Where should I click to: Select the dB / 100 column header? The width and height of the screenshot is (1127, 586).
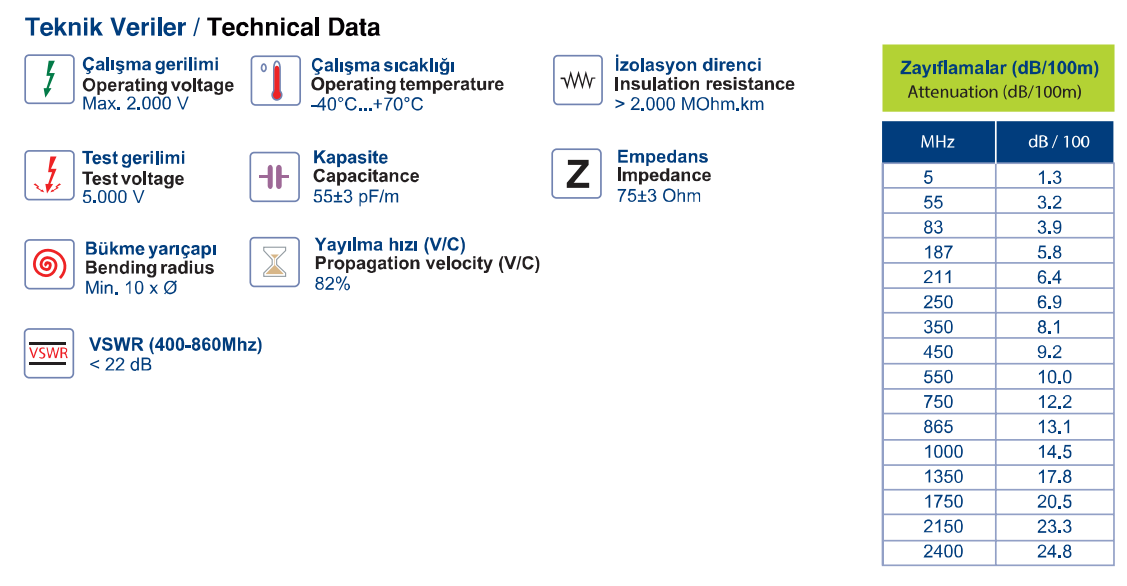coord(1055,142)
